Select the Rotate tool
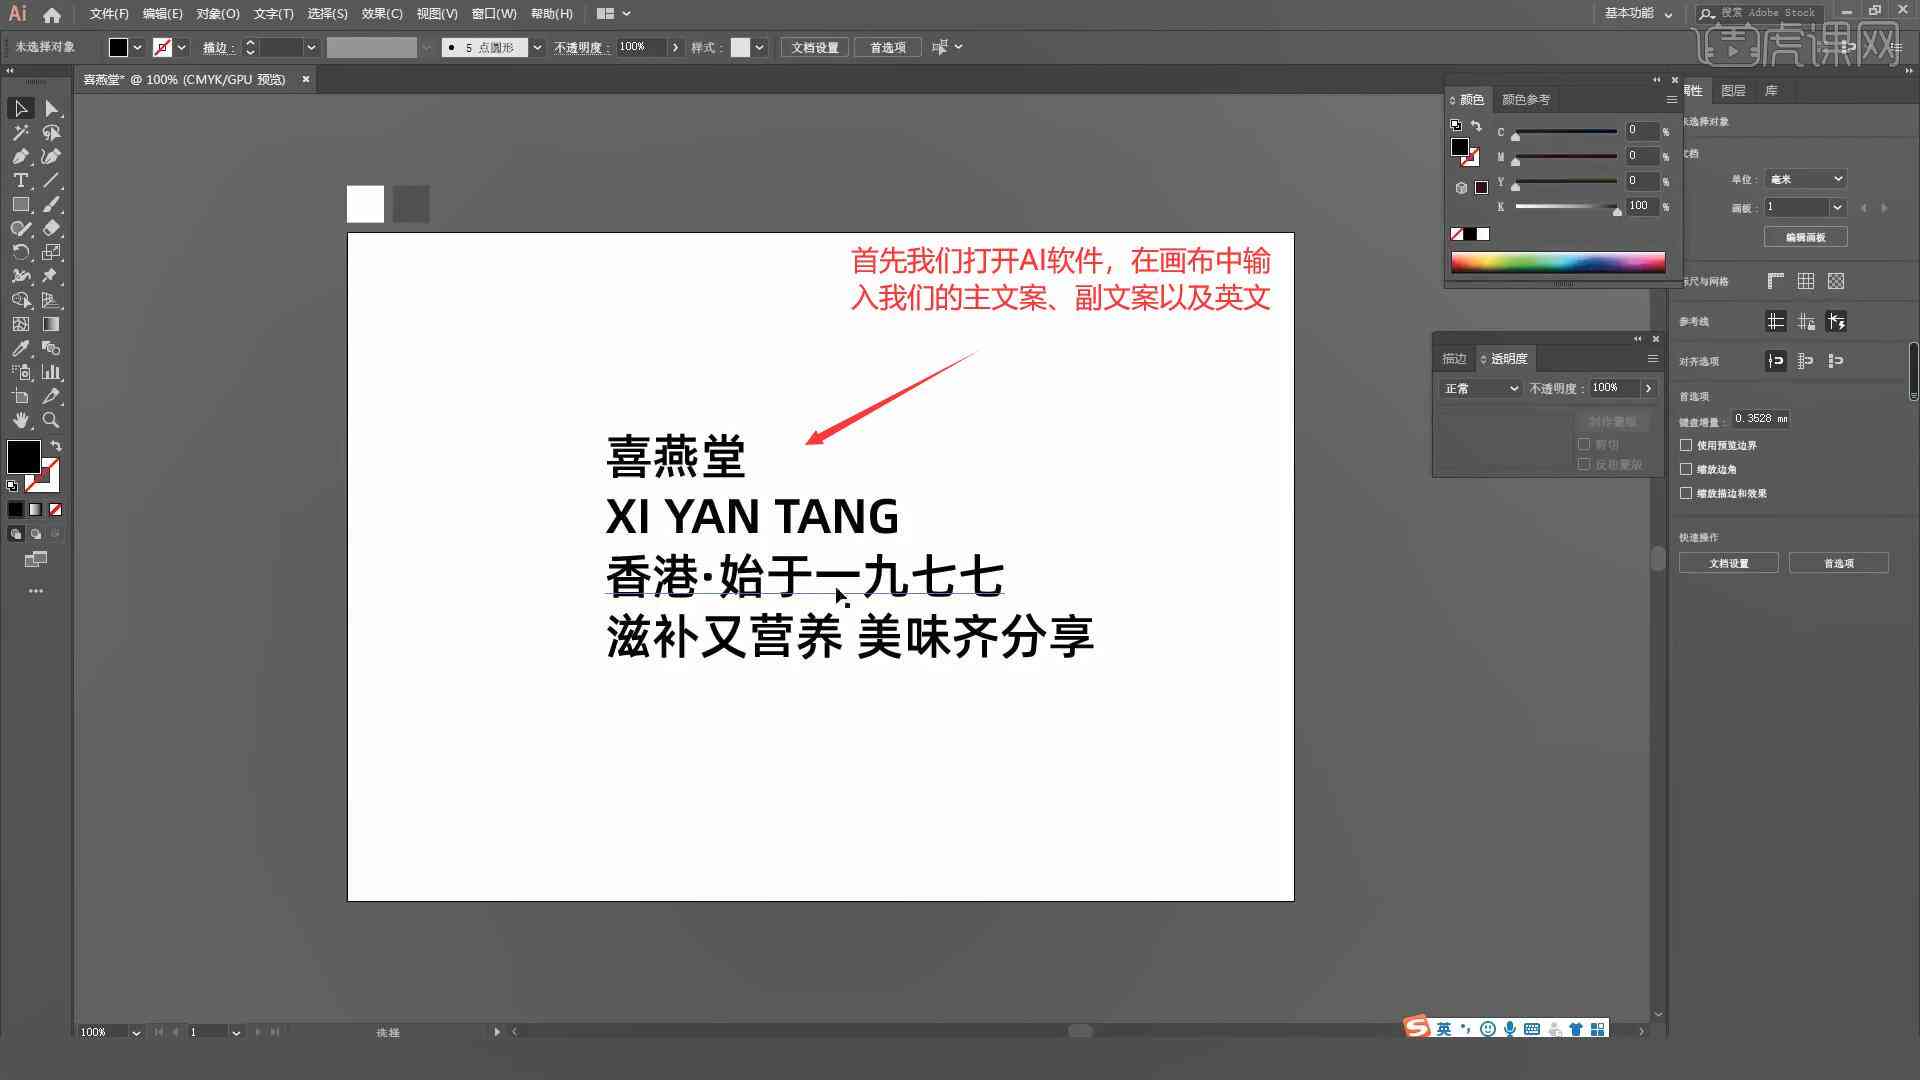Viewport: 1920px width, 1080px height. pyautogui.click(x=20, y=253)
